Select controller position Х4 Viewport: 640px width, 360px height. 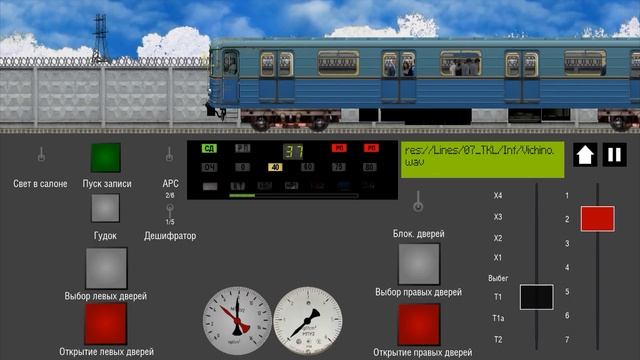pyautogui.click(x=498, y=196)
